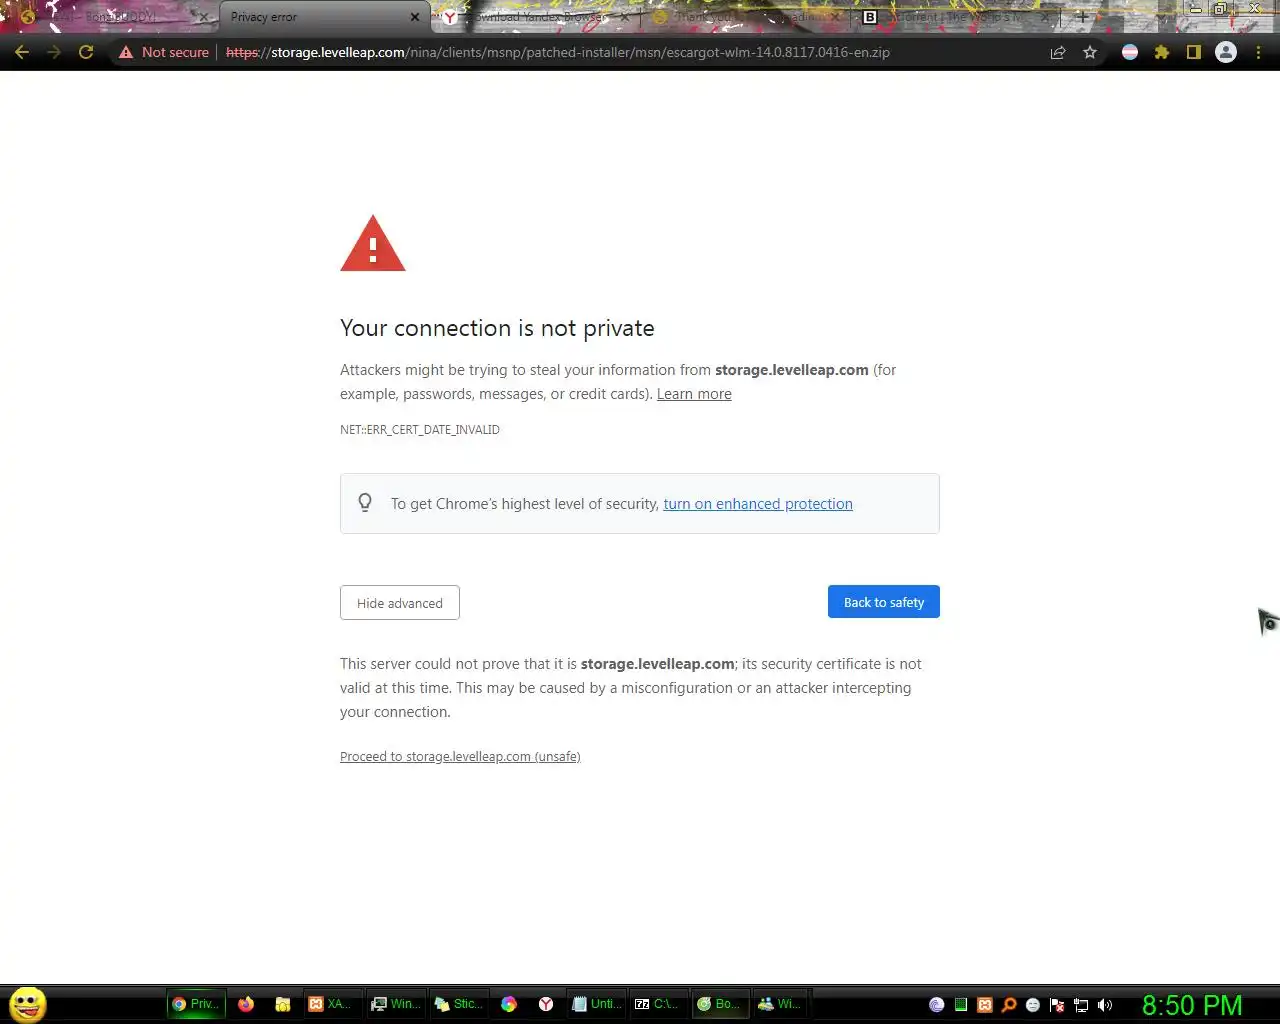
Task: Click the network tray icon
Action: click(1081, 1005)
